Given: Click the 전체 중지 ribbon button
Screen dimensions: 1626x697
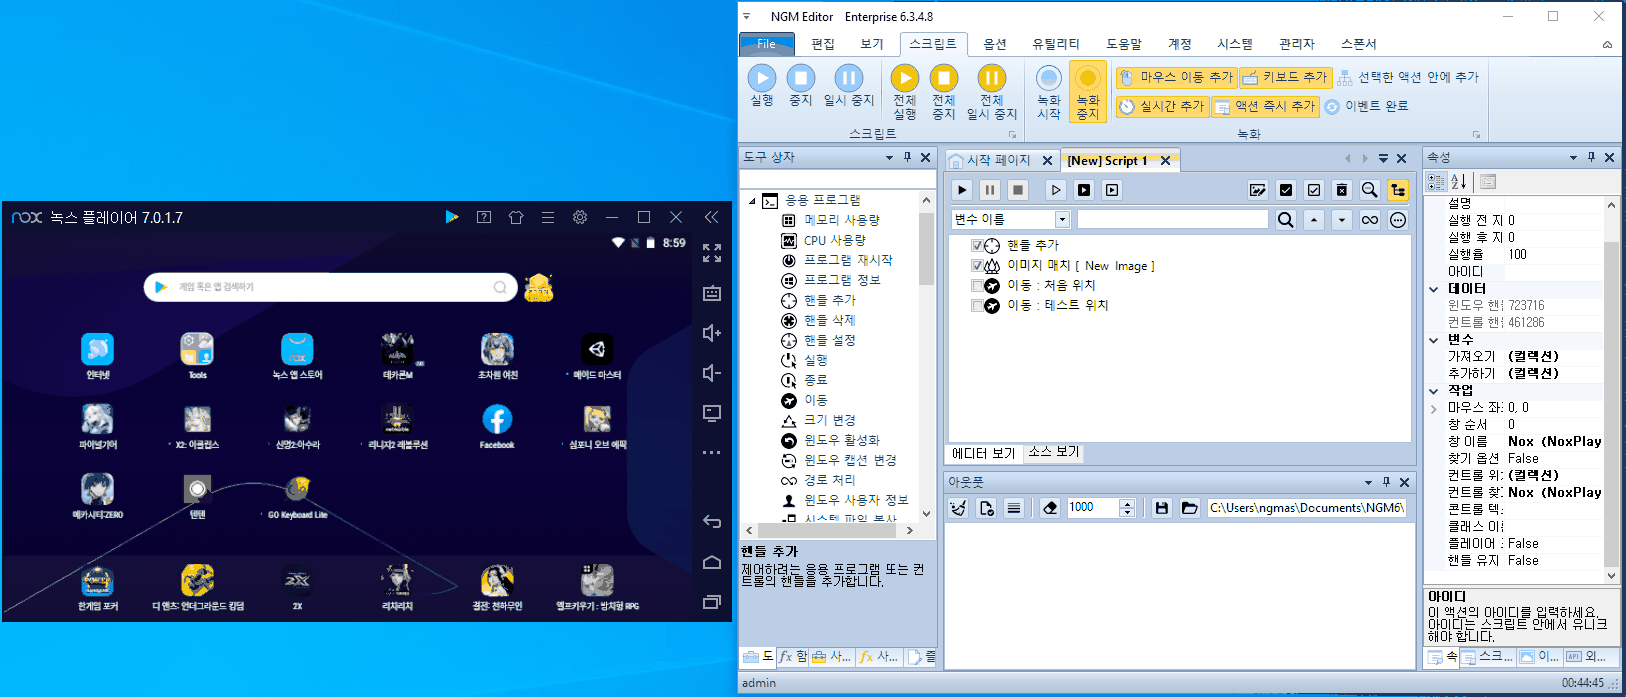Looking at the screenshot, I should [x=944, y=93].
